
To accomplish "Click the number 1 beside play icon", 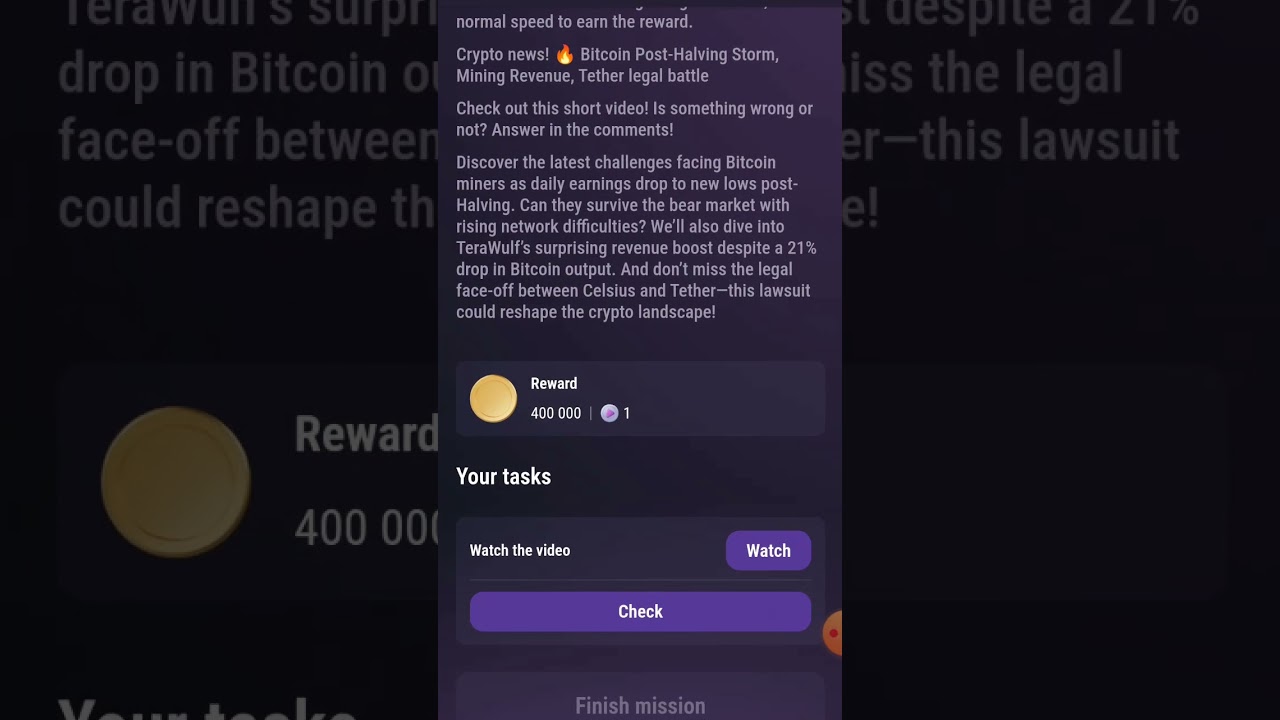I will [x=627, y=413].
